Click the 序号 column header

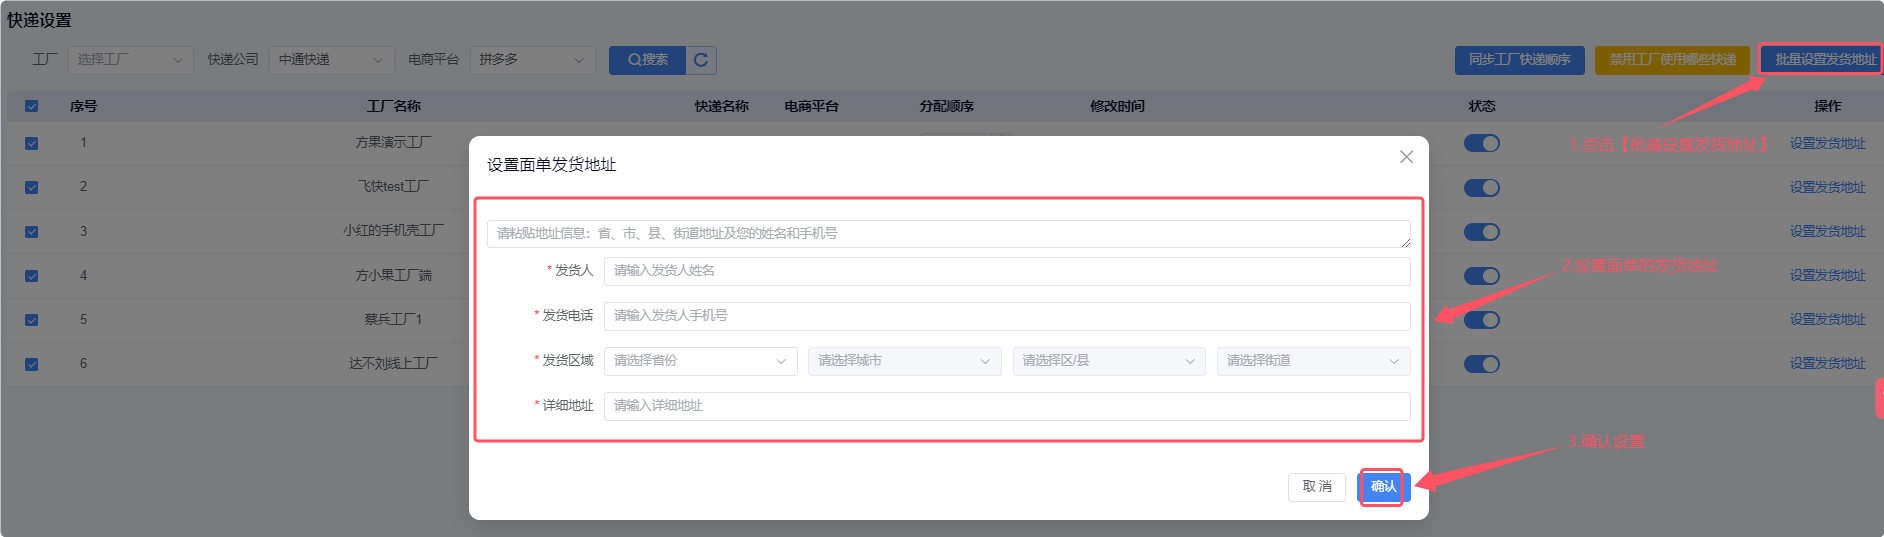[x=83, y=106]
